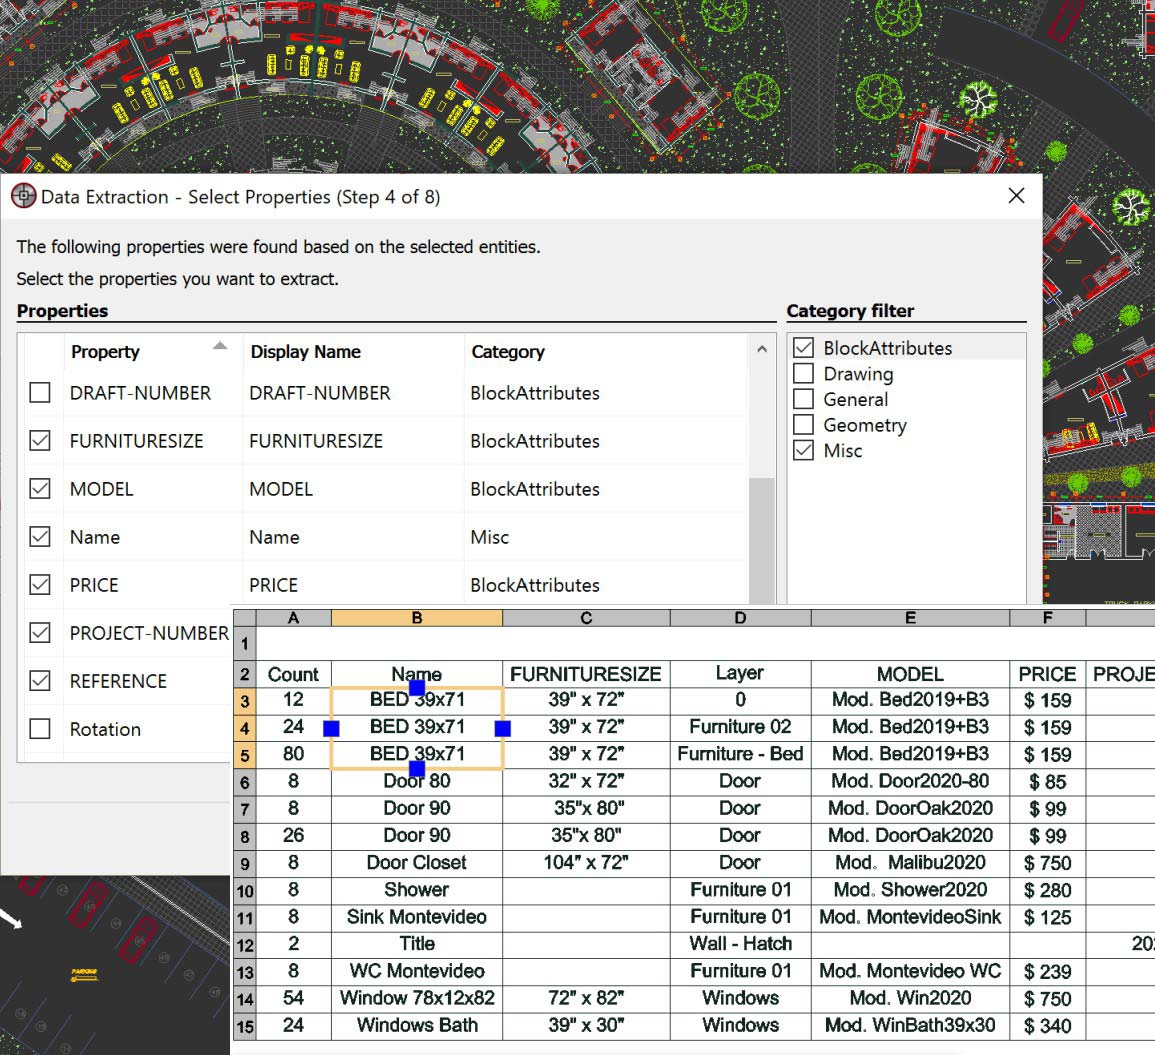
Task: Uncheck the PRICE property
Action: 40,585
